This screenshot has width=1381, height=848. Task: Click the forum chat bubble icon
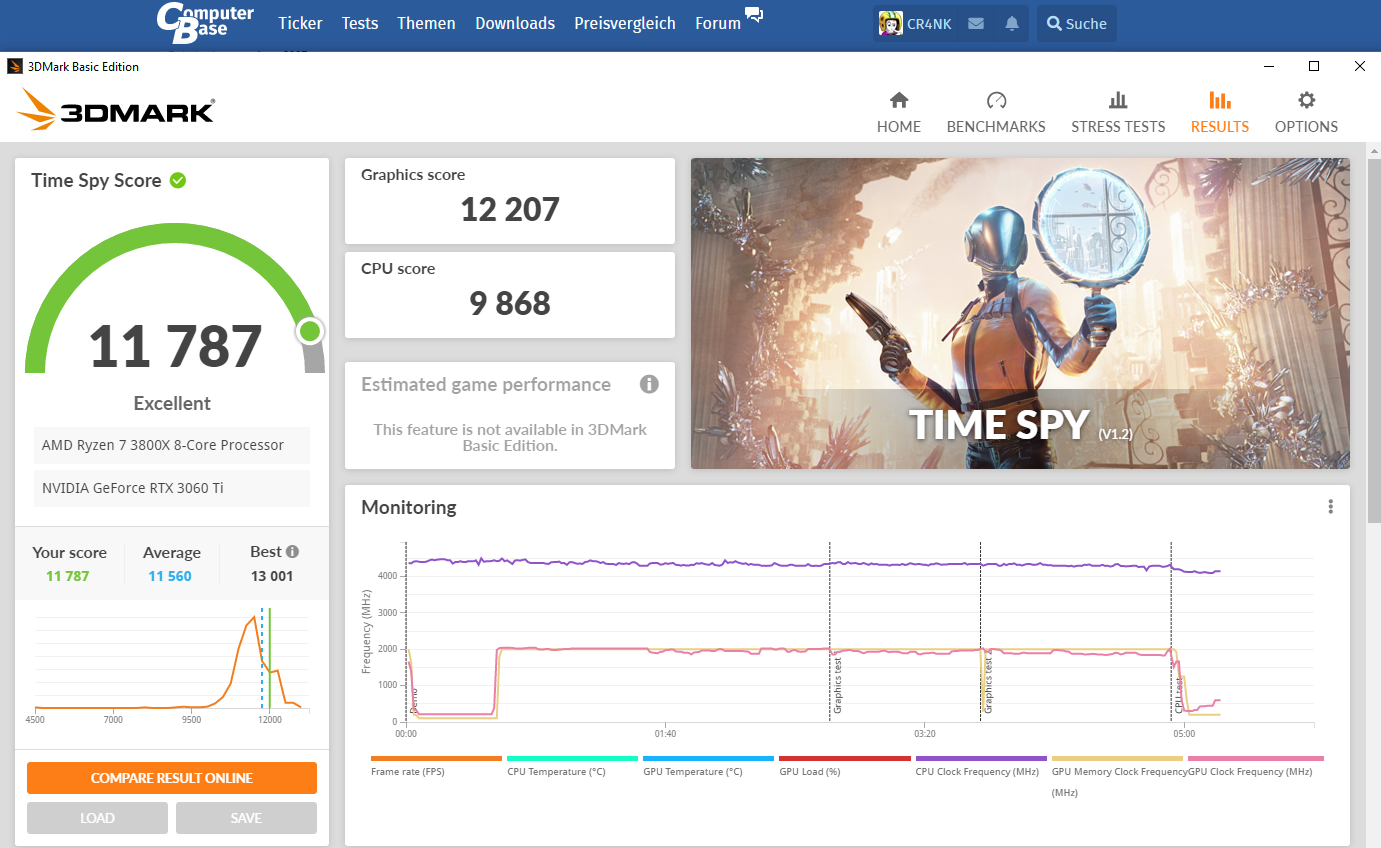pyautogui.click(x=754, y=15)
